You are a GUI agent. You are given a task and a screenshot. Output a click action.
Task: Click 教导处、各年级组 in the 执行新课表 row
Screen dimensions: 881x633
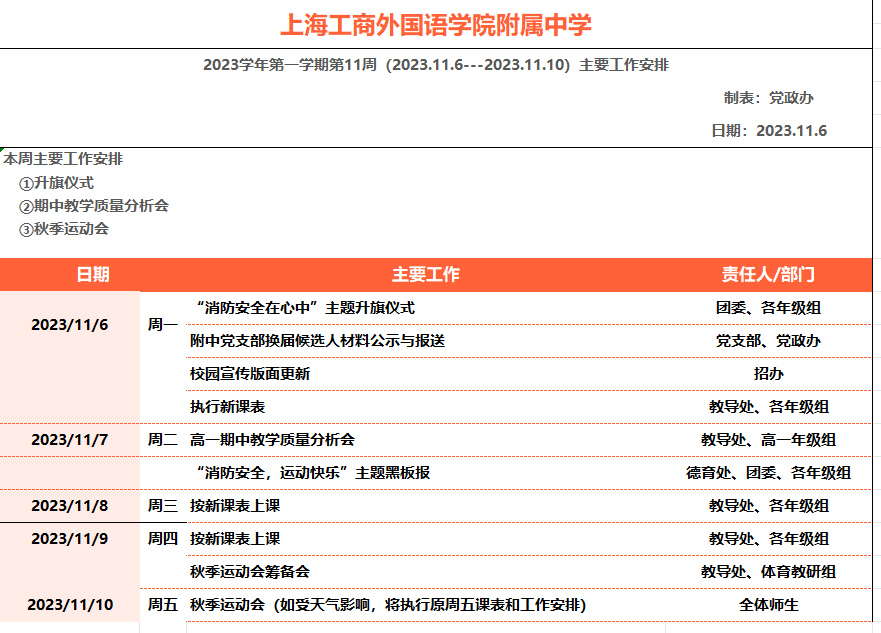[768, 407]
